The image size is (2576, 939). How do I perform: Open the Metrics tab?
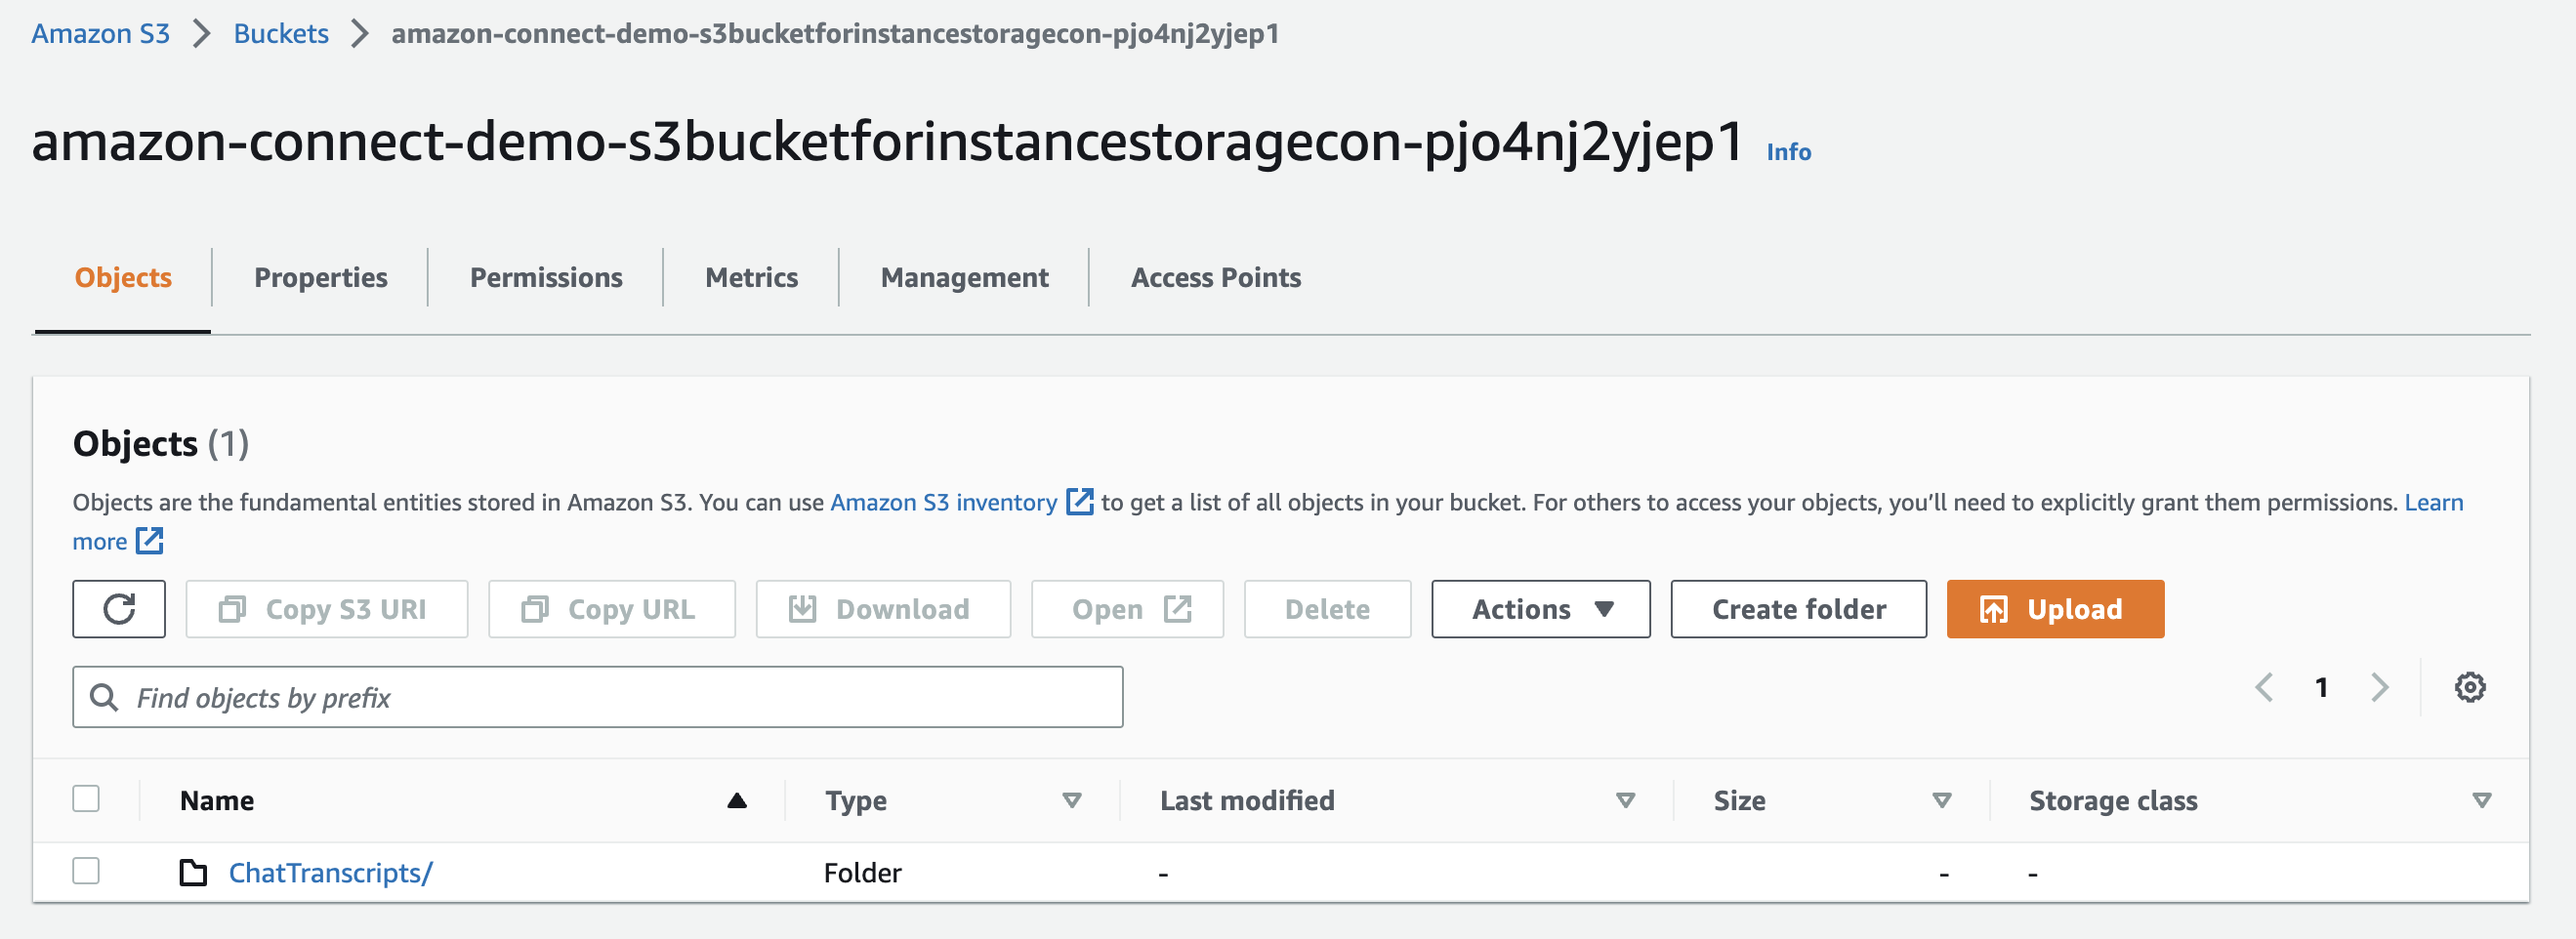pyautogui.click(x=751, y=278)
